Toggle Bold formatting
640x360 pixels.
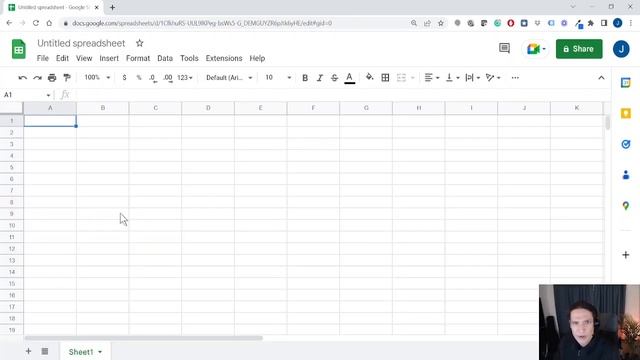pos(305,78)
